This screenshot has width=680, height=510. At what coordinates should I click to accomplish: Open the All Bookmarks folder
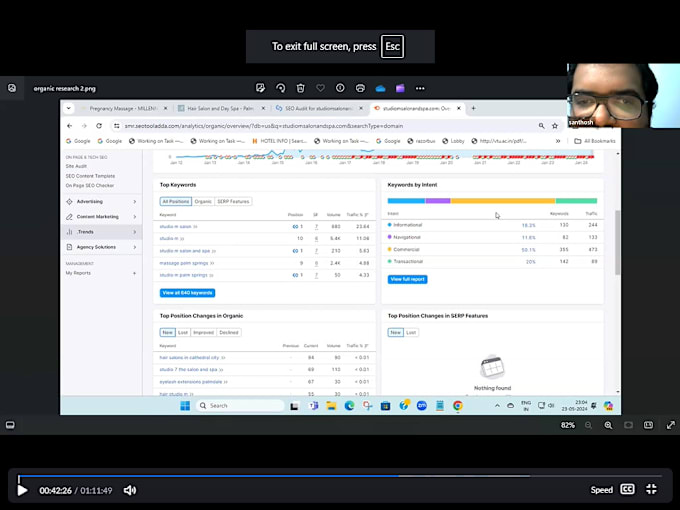pos(595,141)
